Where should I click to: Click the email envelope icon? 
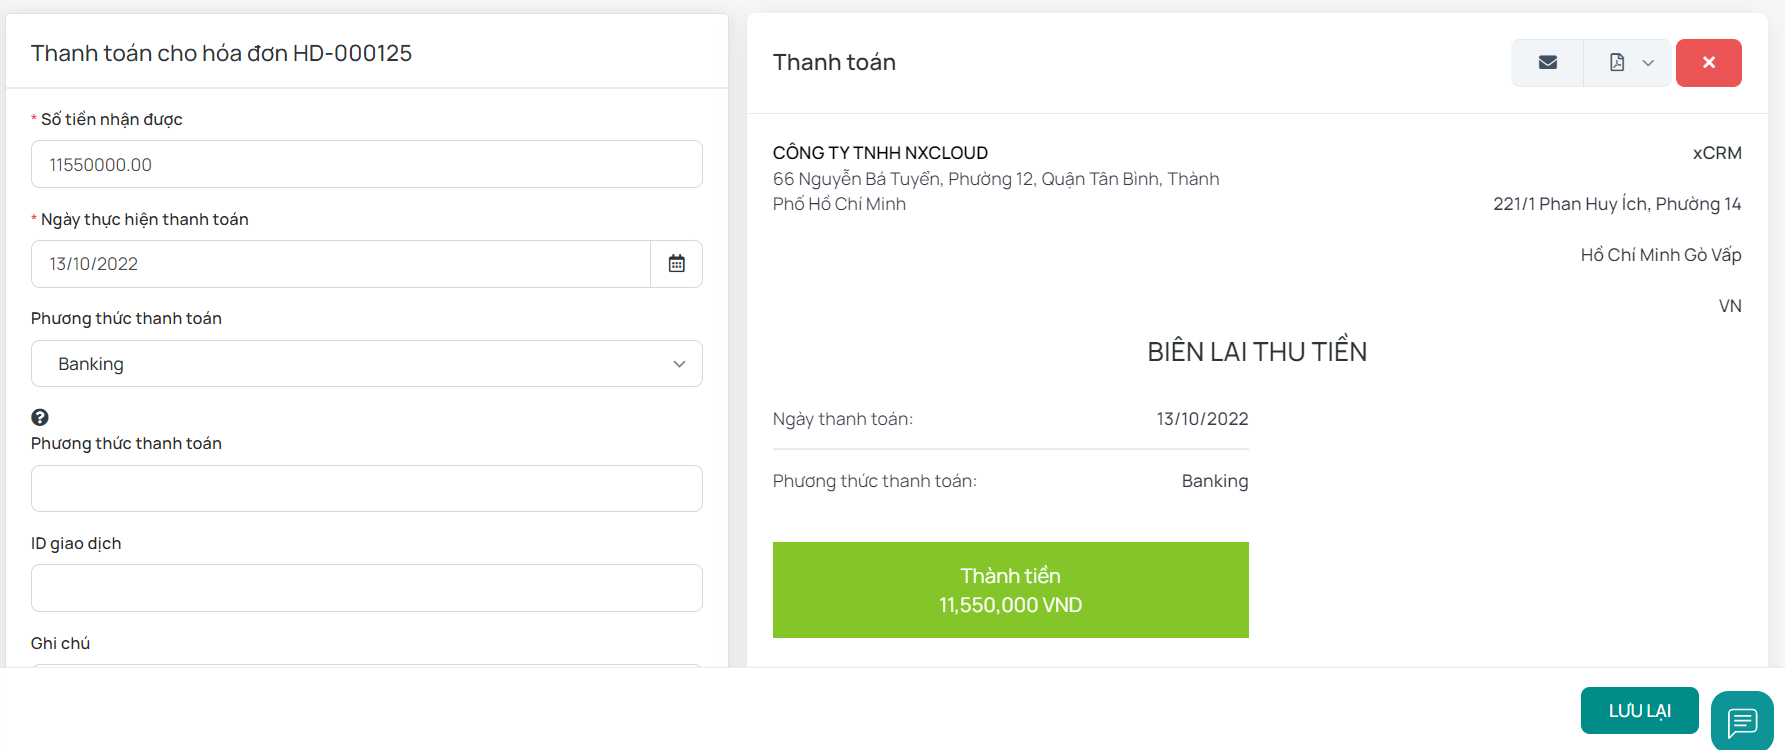pos(1547,63)
